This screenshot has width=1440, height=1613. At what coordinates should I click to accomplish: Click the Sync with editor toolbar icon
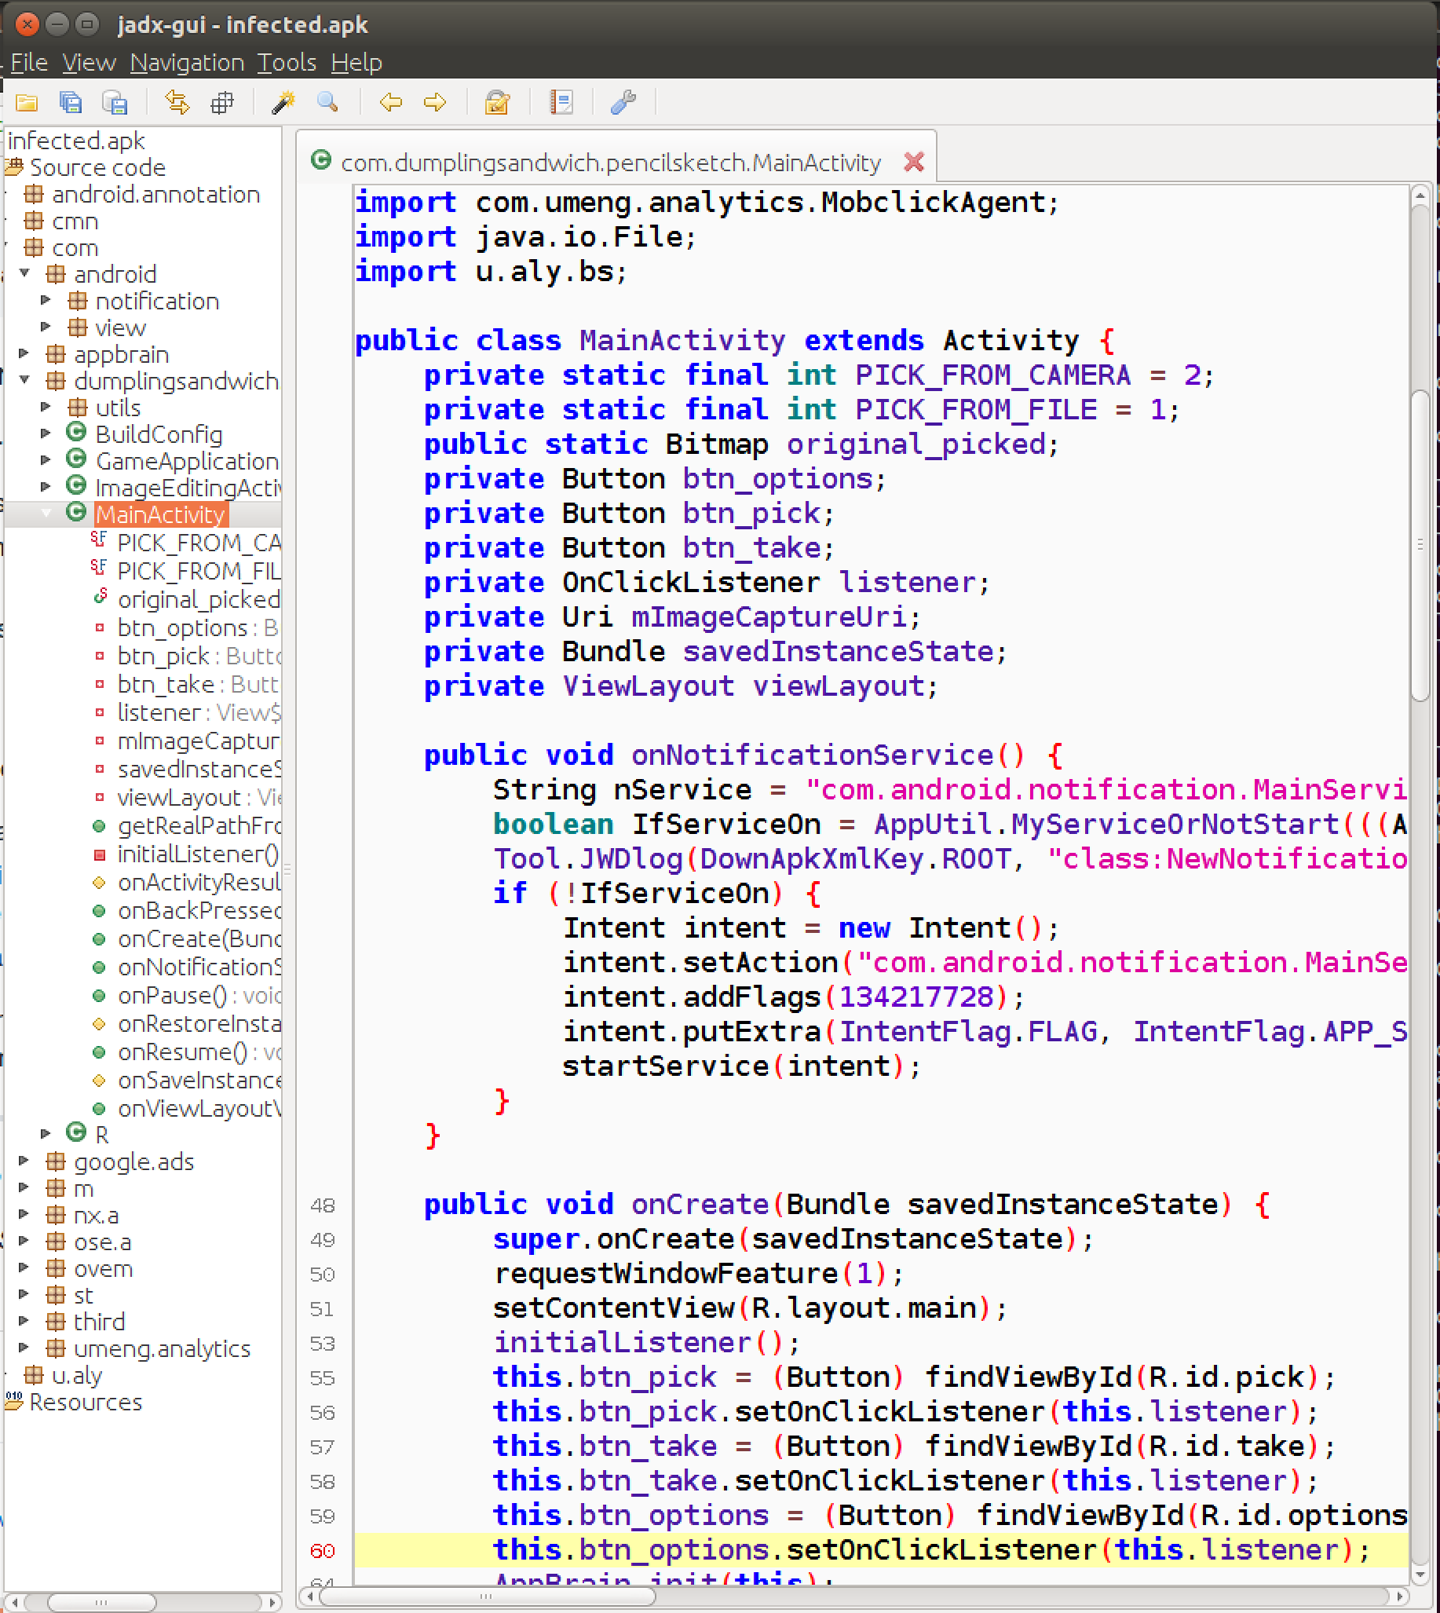pyautogui.click(x=177, y=102)
